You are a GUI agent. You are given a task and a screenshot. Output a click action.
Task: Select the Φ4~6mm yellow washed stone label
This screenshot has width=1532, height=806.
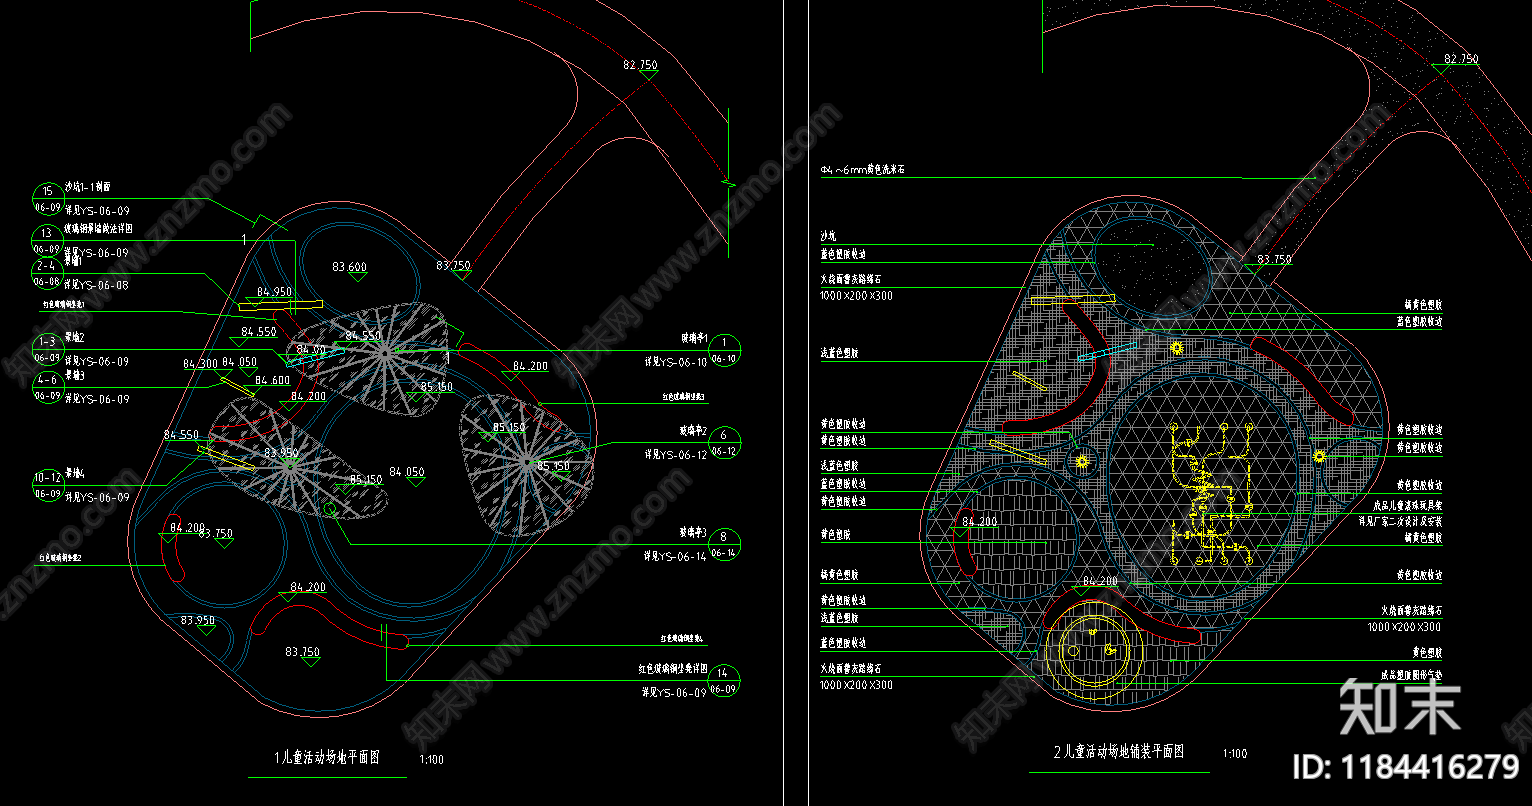point(862,171)
